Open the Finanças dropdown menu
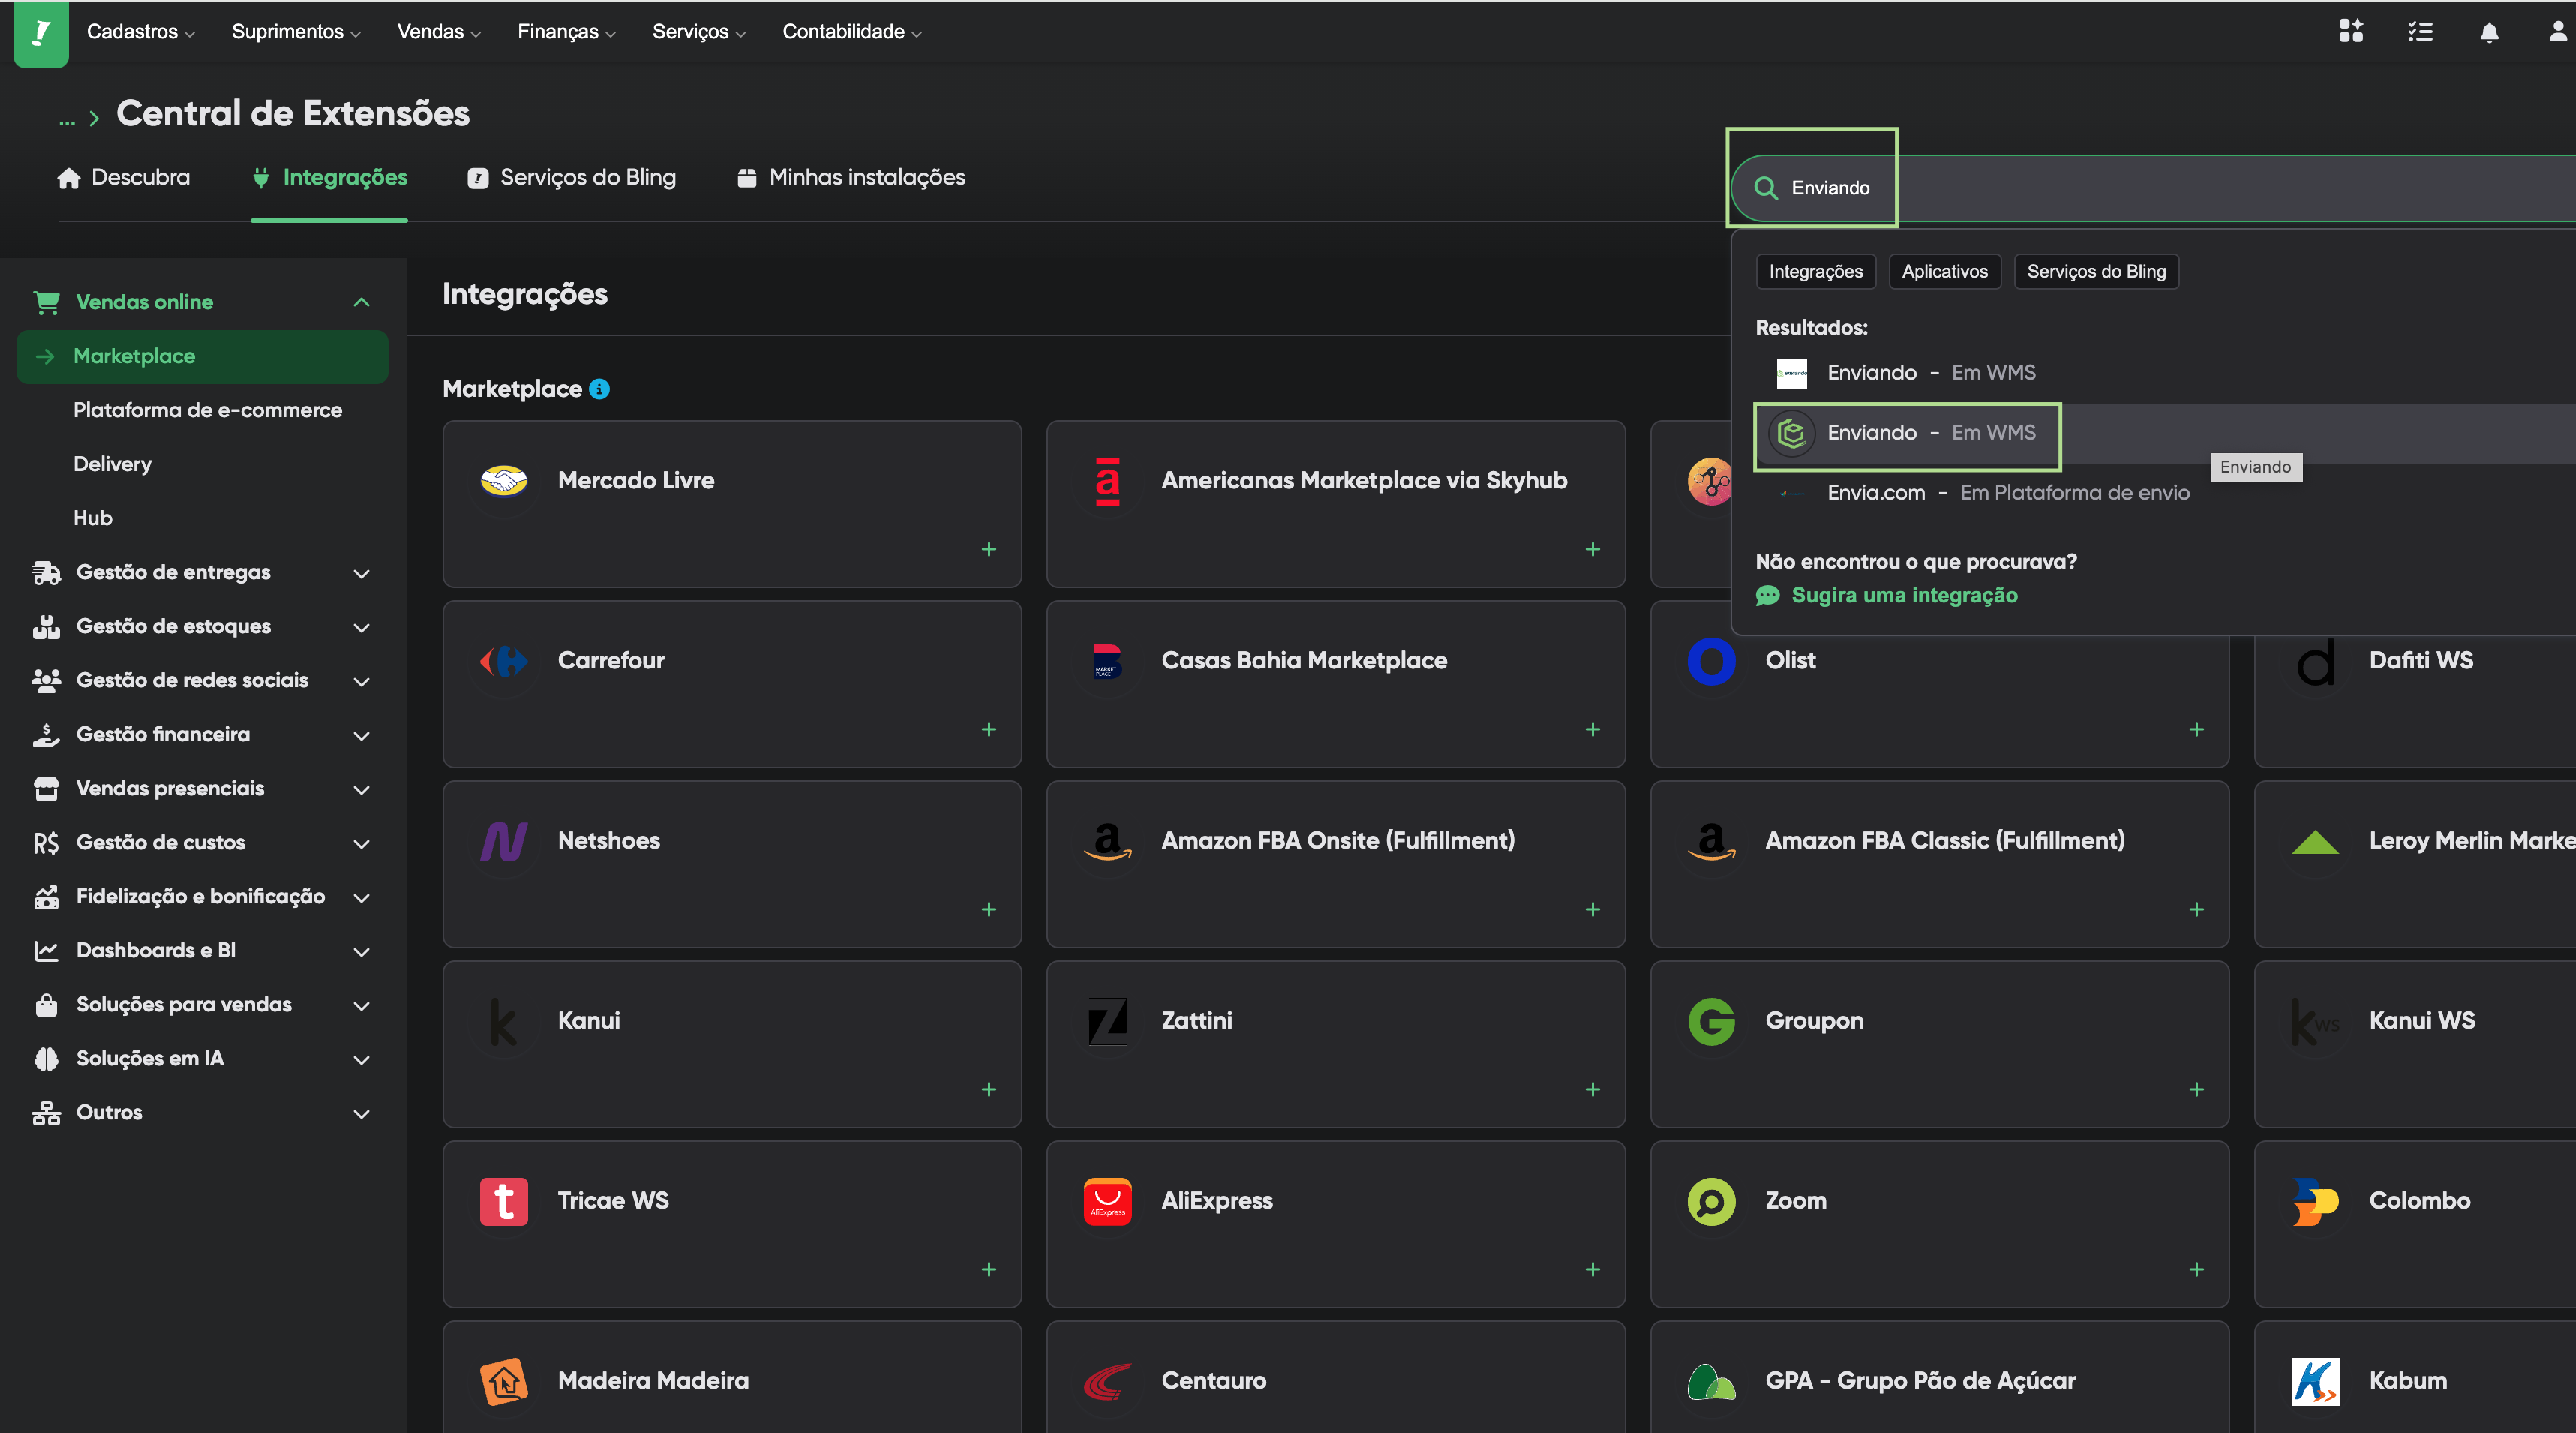The height and width of the screenshot is (1433, 2576). pyautogui.click(x=567, y=32)
